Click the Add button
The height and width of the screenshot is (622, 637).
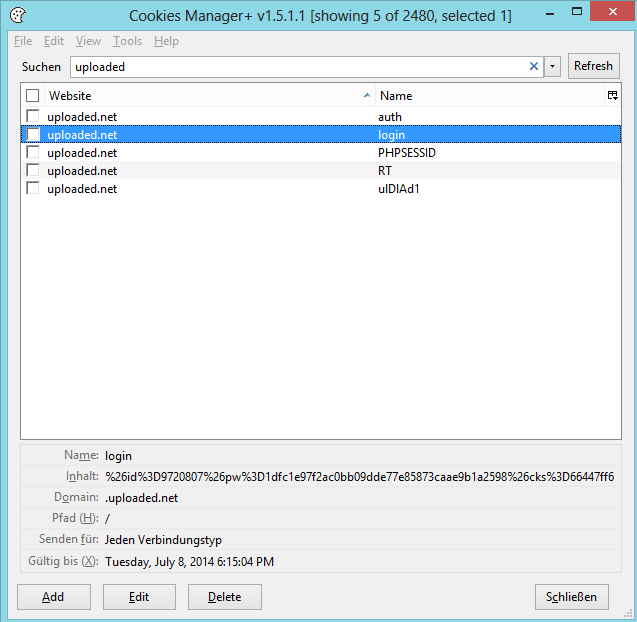(54, 597)
